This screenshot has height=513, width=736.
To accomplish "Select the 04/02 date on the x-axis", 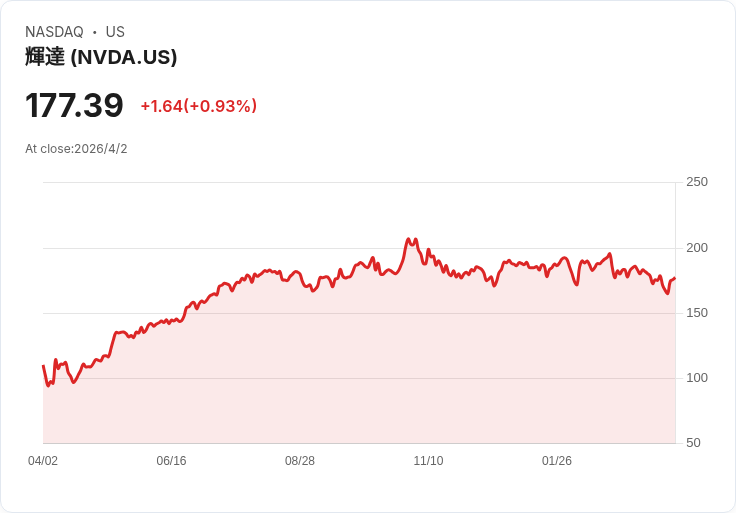I will pos(43,461).
